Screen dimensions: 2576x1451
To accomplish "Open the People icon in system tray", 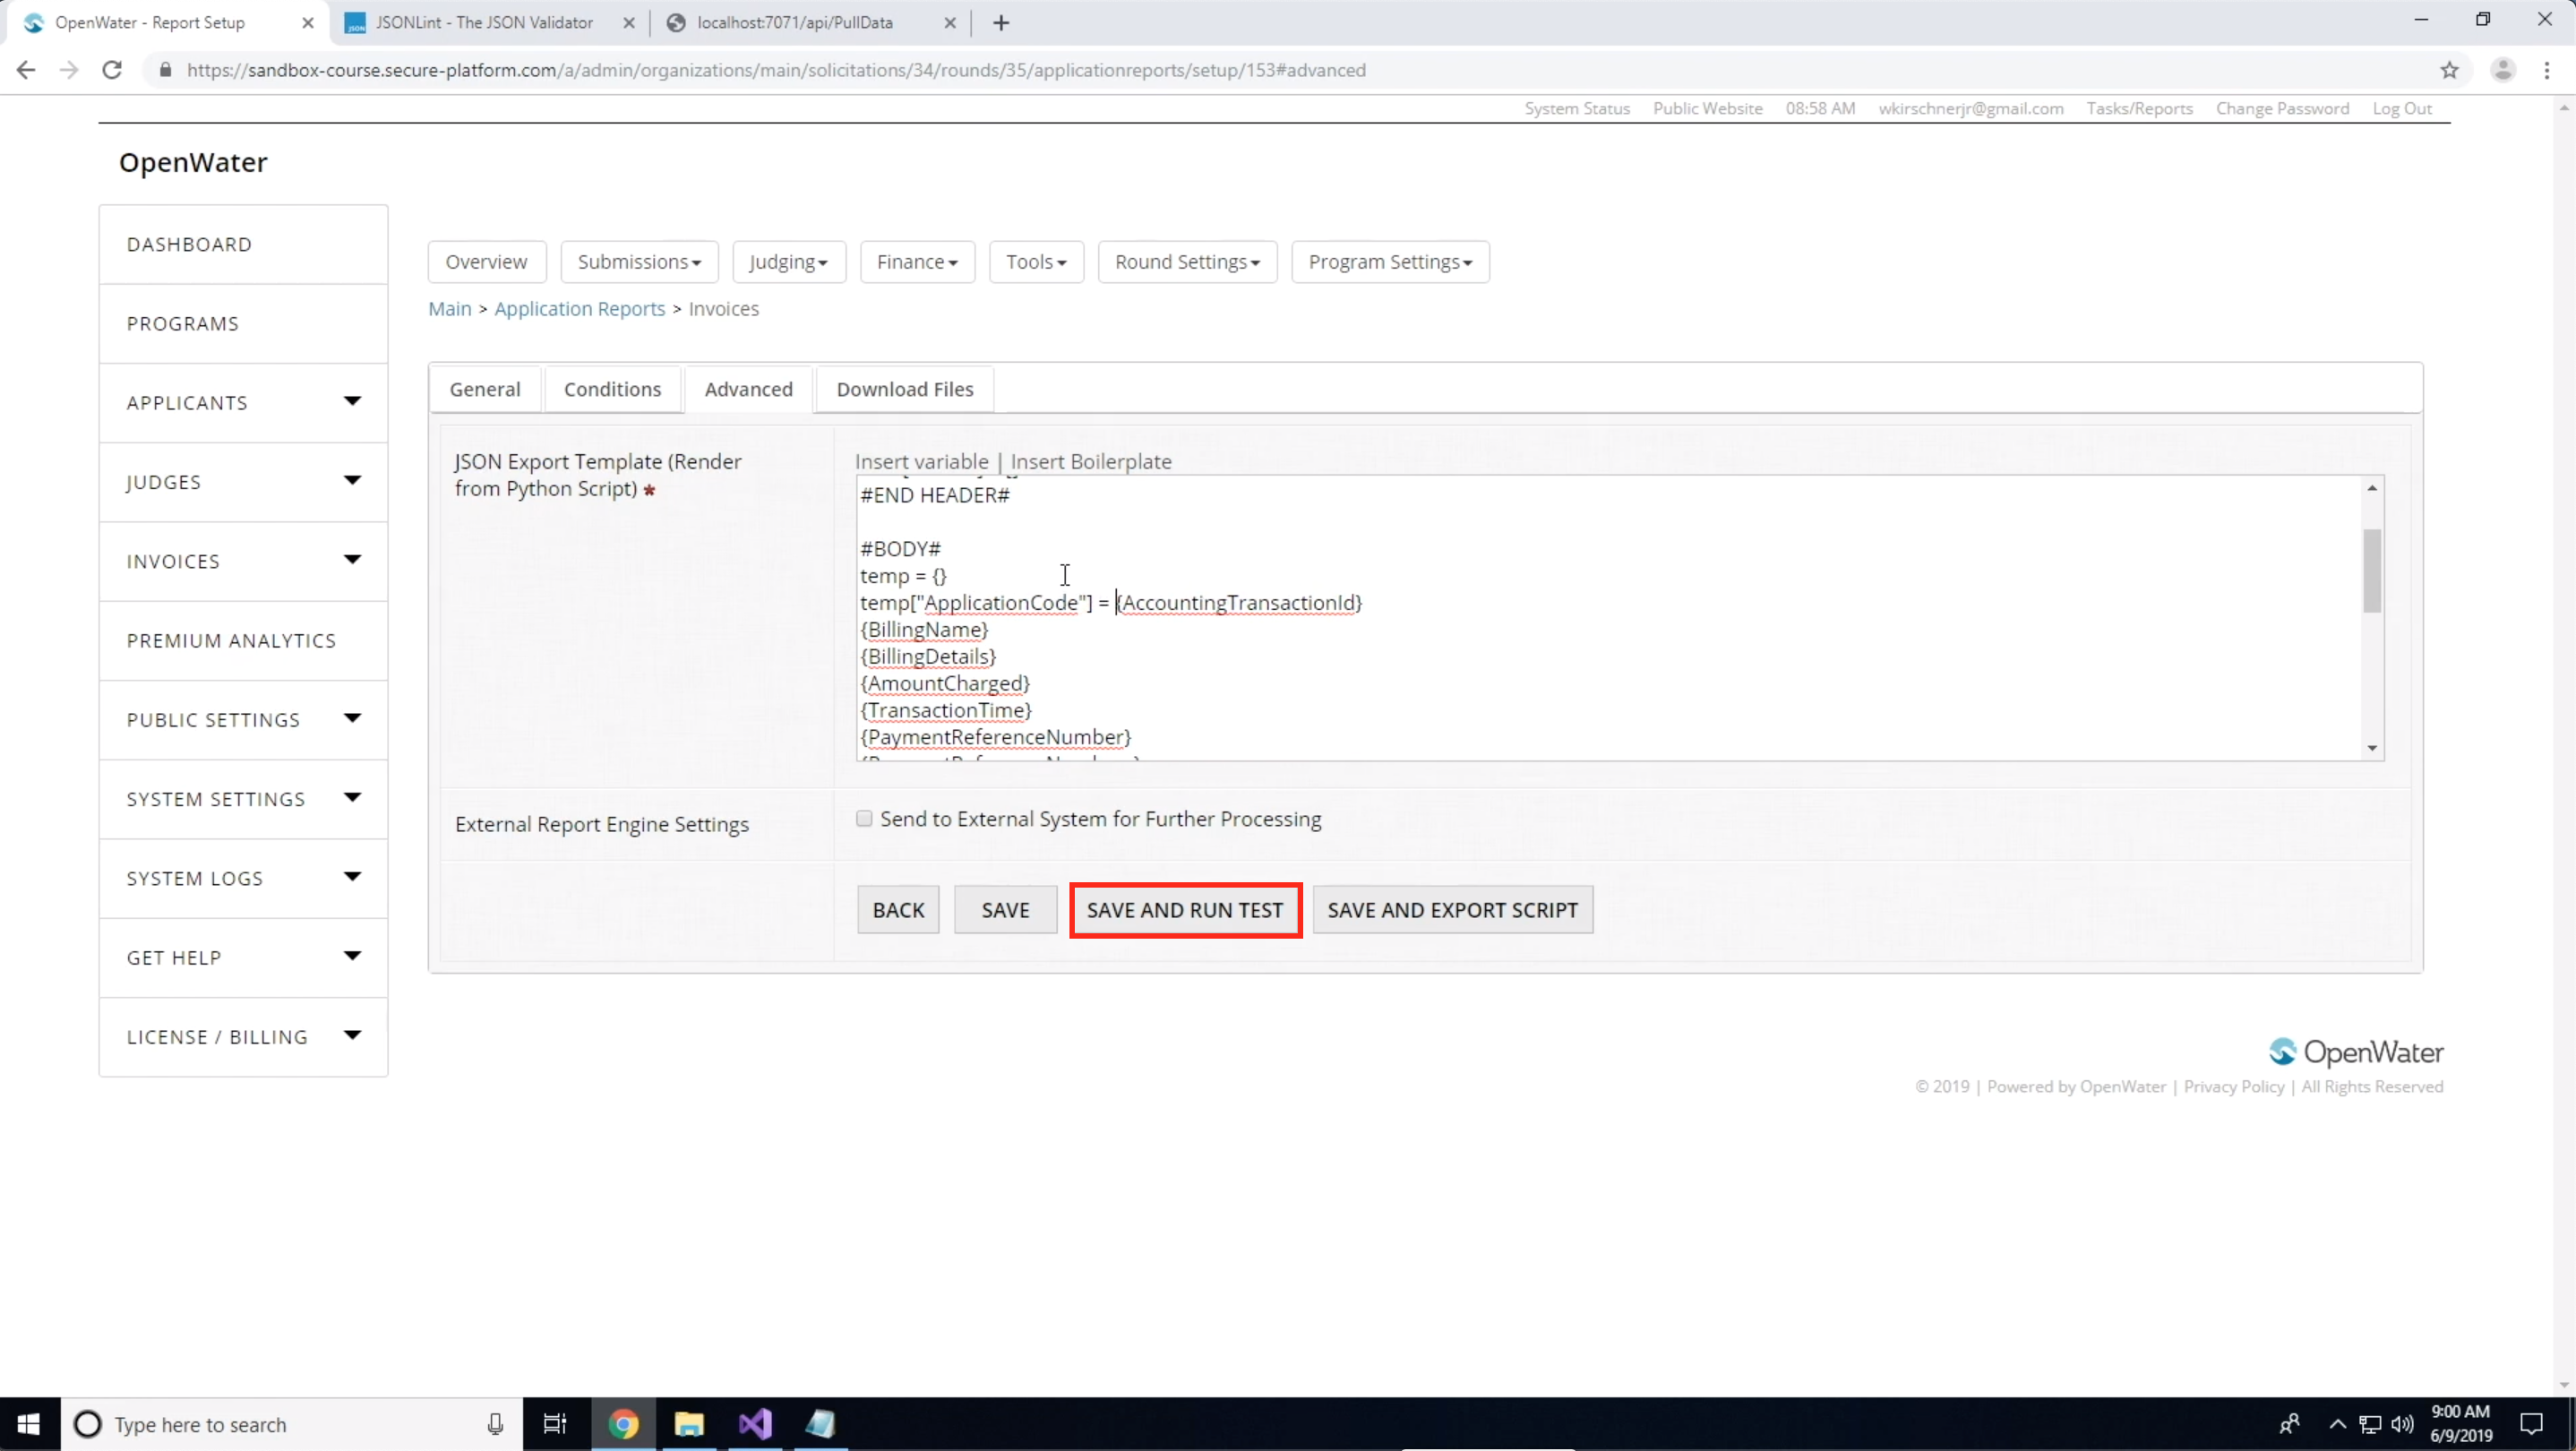I will click(x=2289, y=1424).
